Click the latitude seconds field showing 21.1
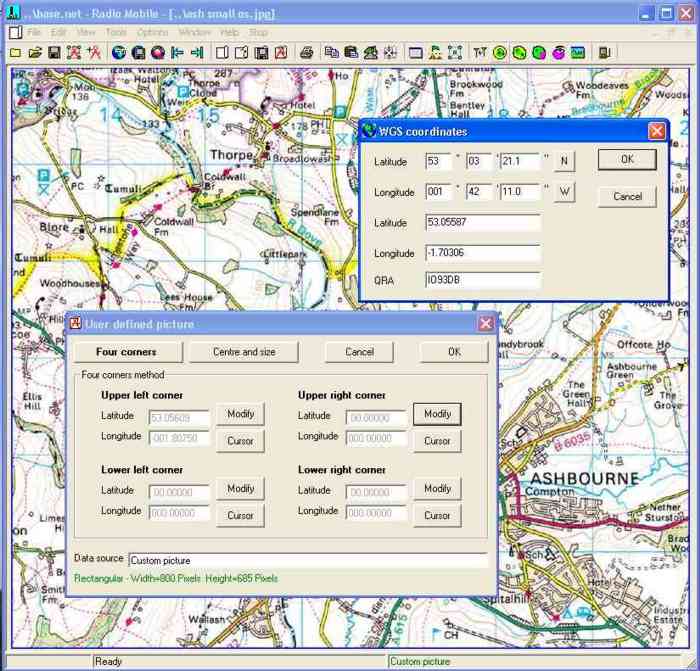This screenshot has width=700, height=671. (520, 161)
